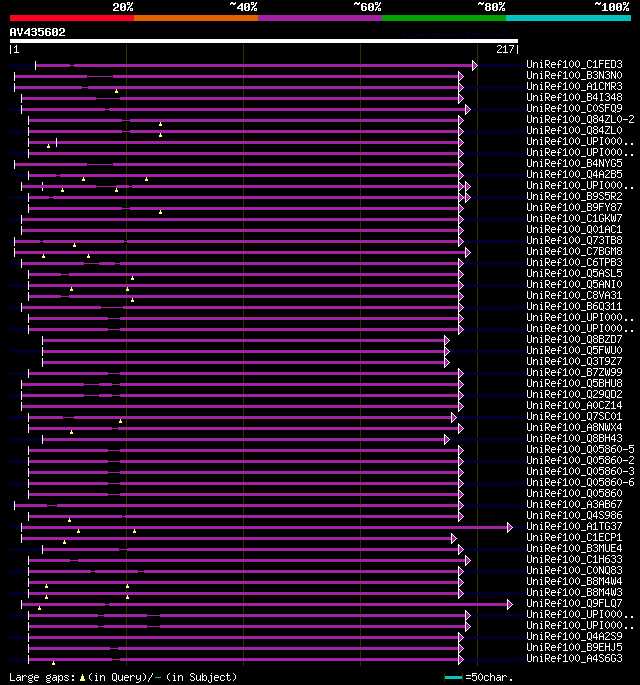
Task: Open the UniRef100_A1CMR3 subject label
Action: (x=574, y=86)
